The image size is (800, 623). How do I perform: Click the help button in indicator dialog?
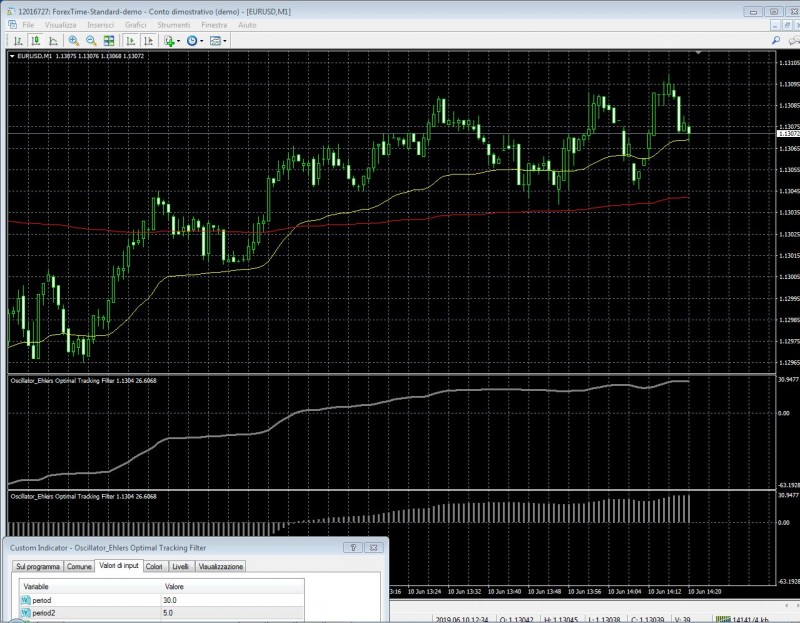(x=354, y=548)
